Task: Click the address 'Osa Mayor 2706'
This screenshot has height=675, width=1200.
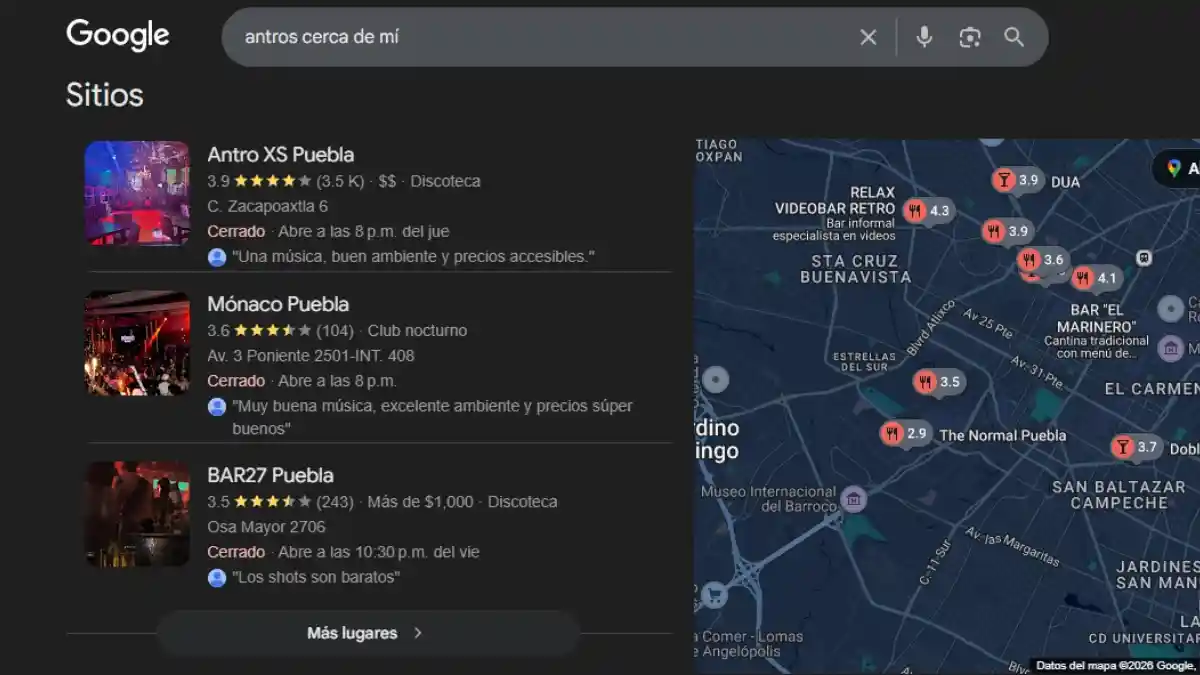Action: click(266, 527)
